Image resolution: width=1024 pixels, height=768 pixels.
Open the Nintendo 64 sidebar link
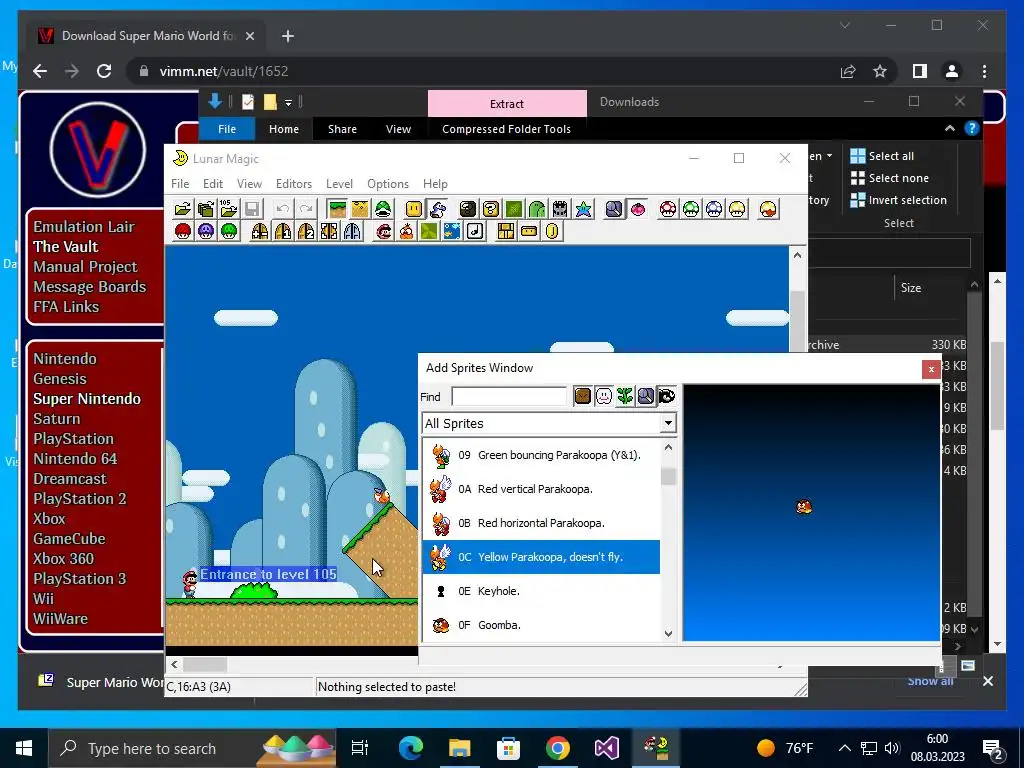(x=75, y=458)
